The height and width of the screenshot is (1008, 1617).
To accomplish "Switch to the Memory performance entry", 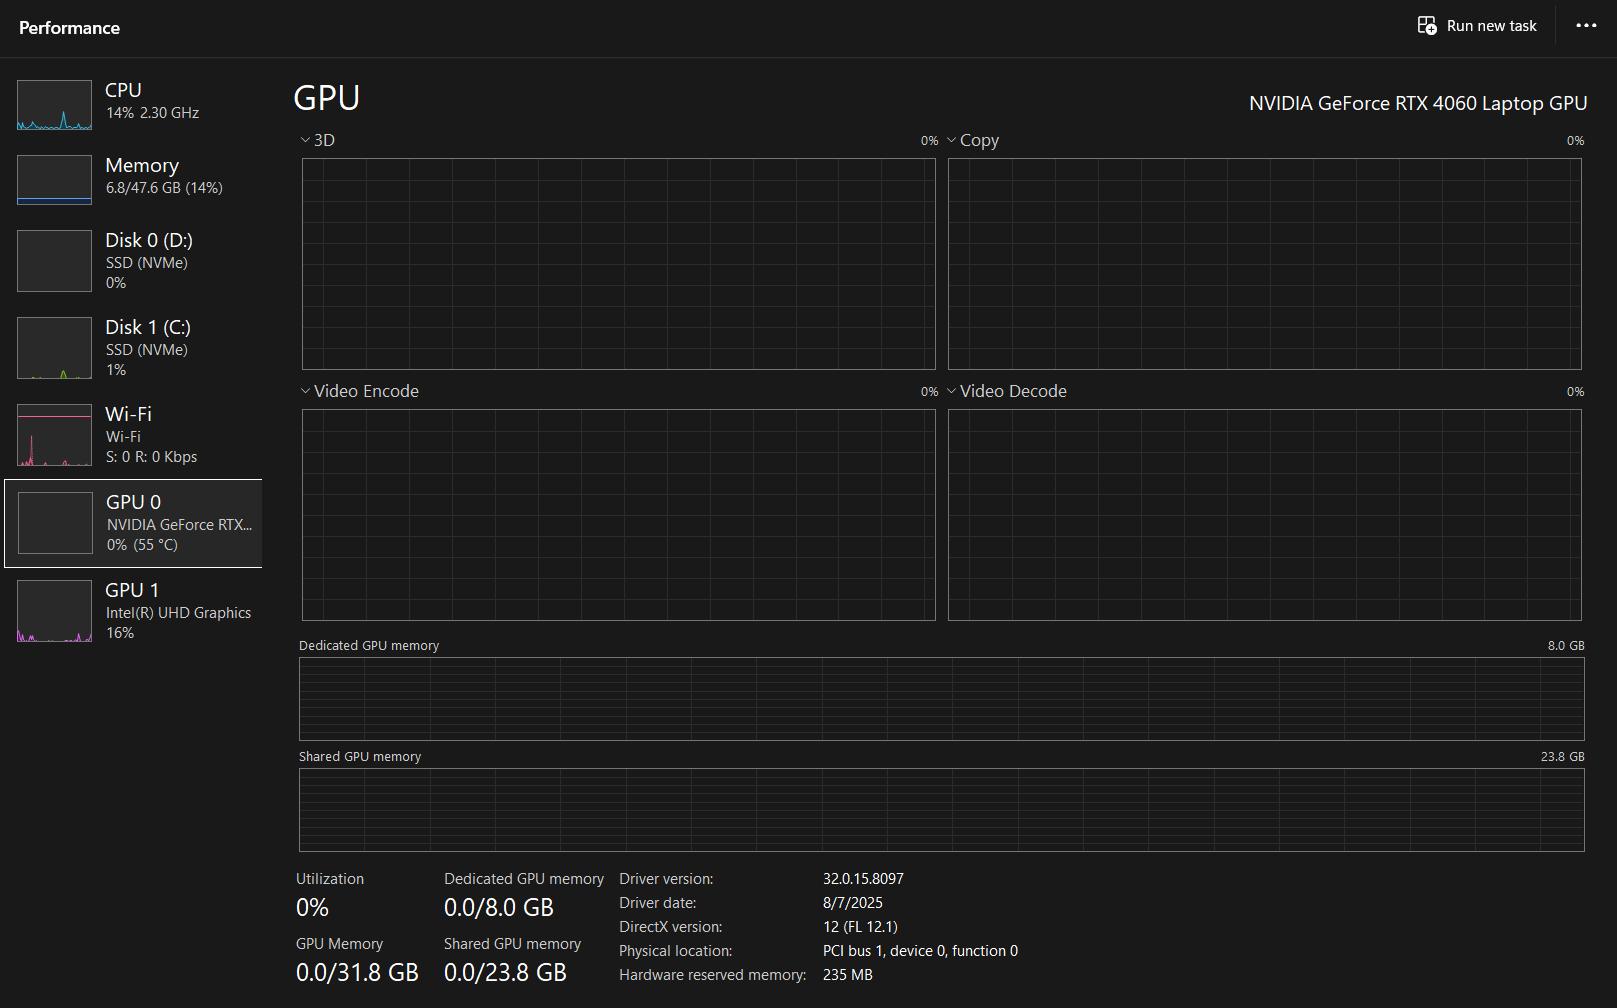I will 163,175.
